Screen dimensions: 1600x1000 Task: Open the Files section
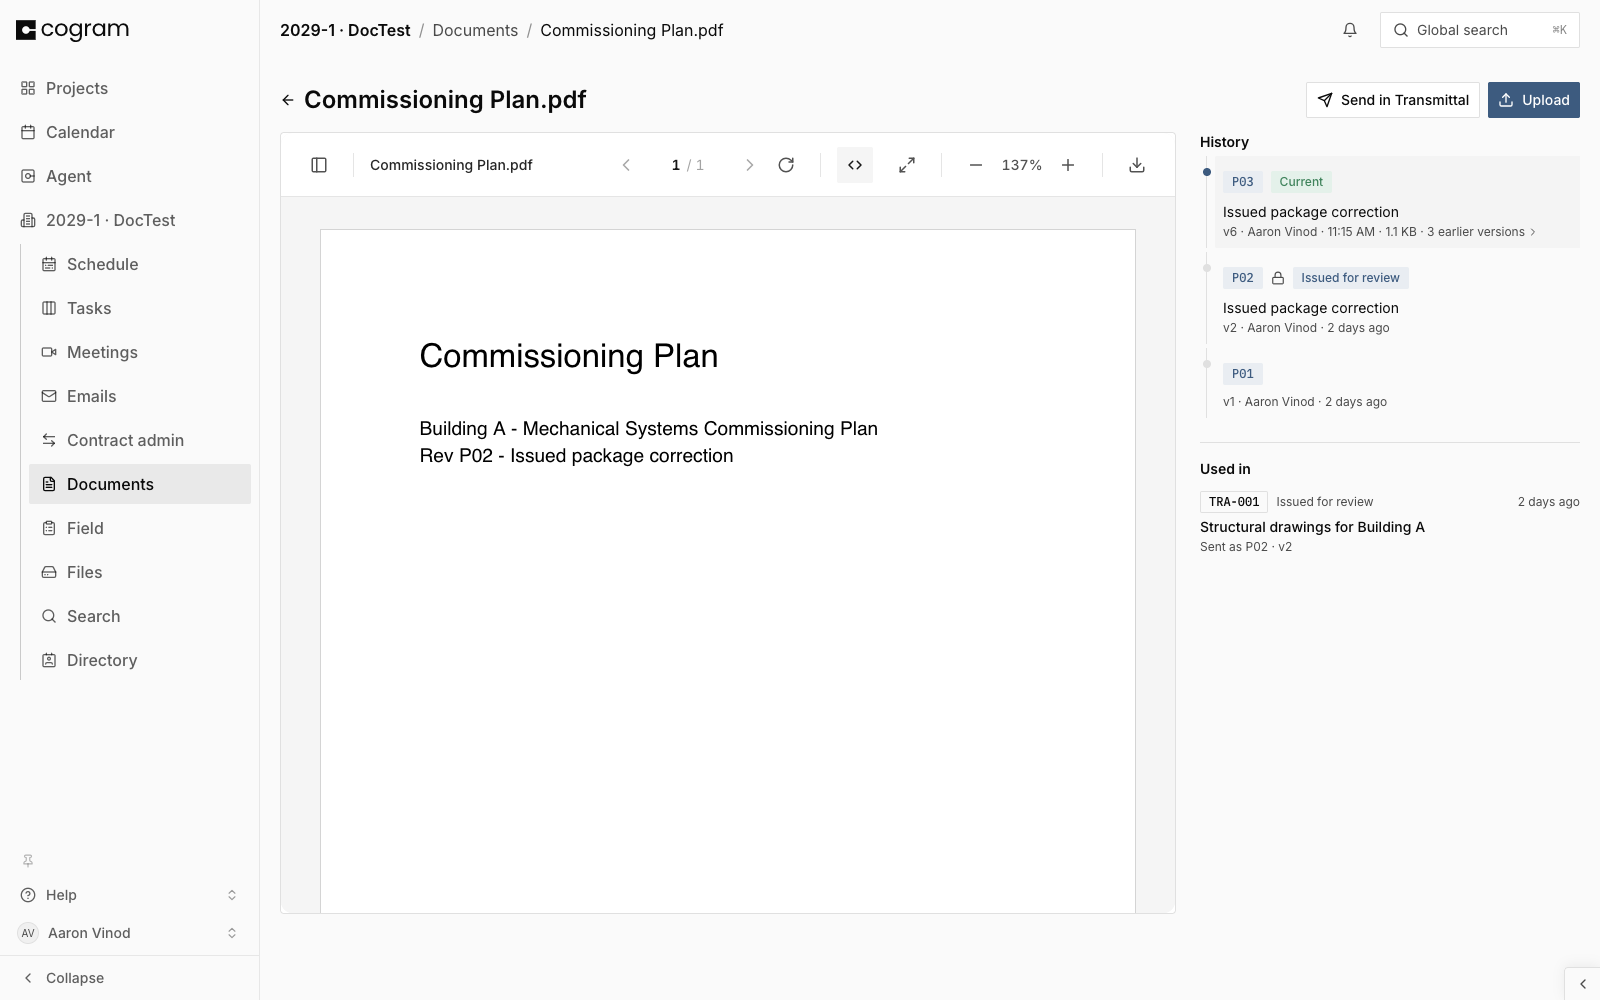(x=140, y=572)
